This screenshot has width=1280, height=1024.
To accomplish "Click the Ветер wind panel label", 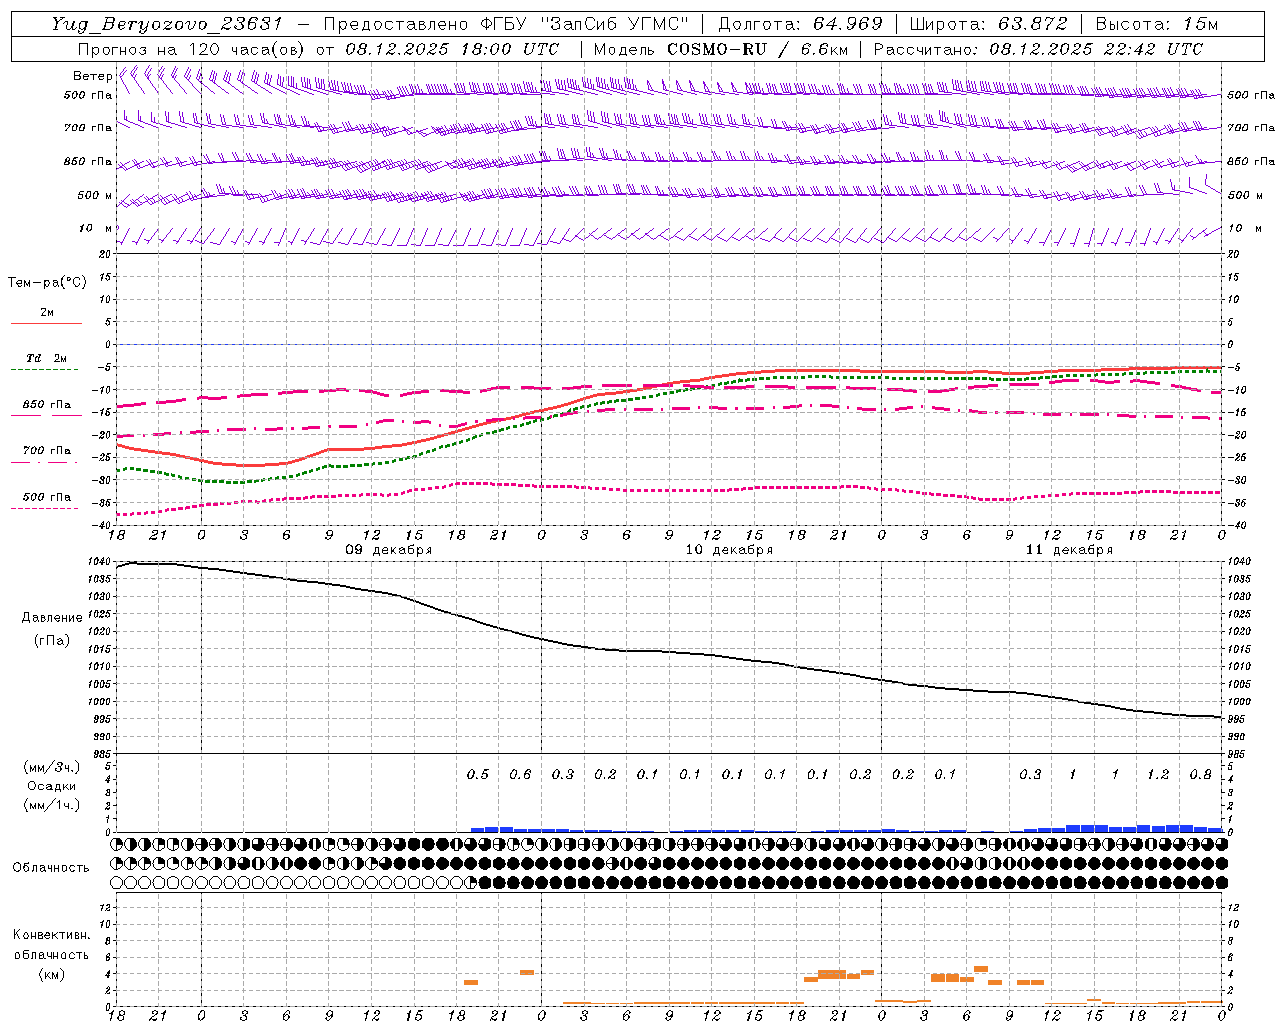I will point(92,76).
